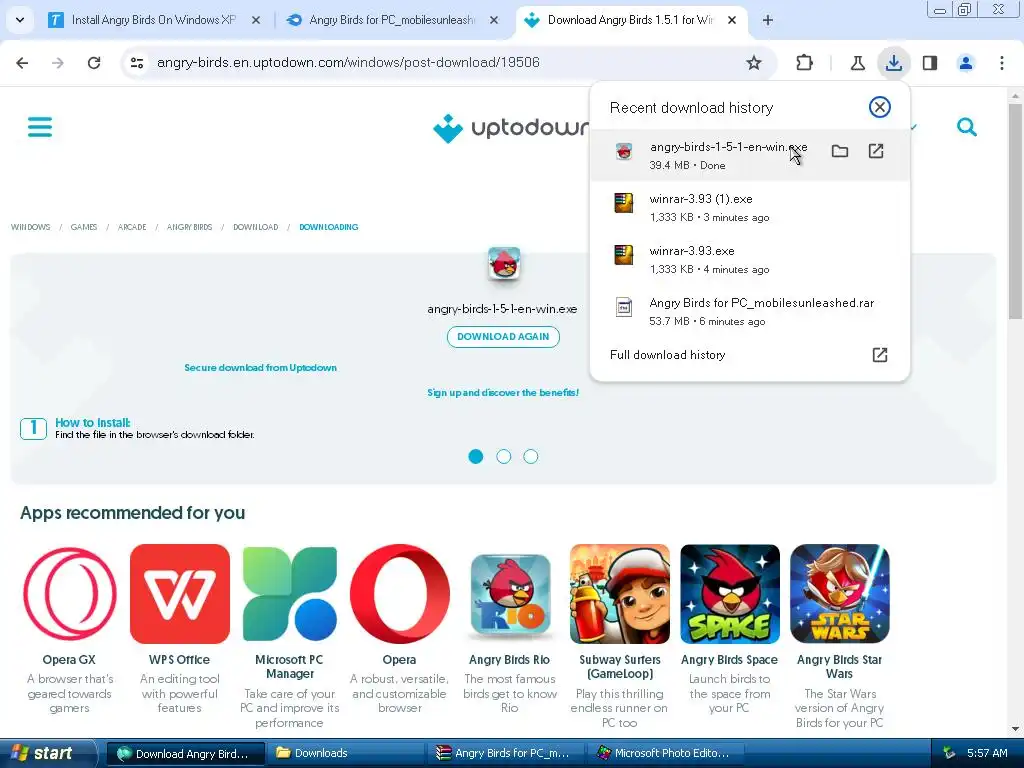This screenshot has width=1024, height=768.
Task: Click Sign up and discover the benefits link
Action: click(503, 392)
